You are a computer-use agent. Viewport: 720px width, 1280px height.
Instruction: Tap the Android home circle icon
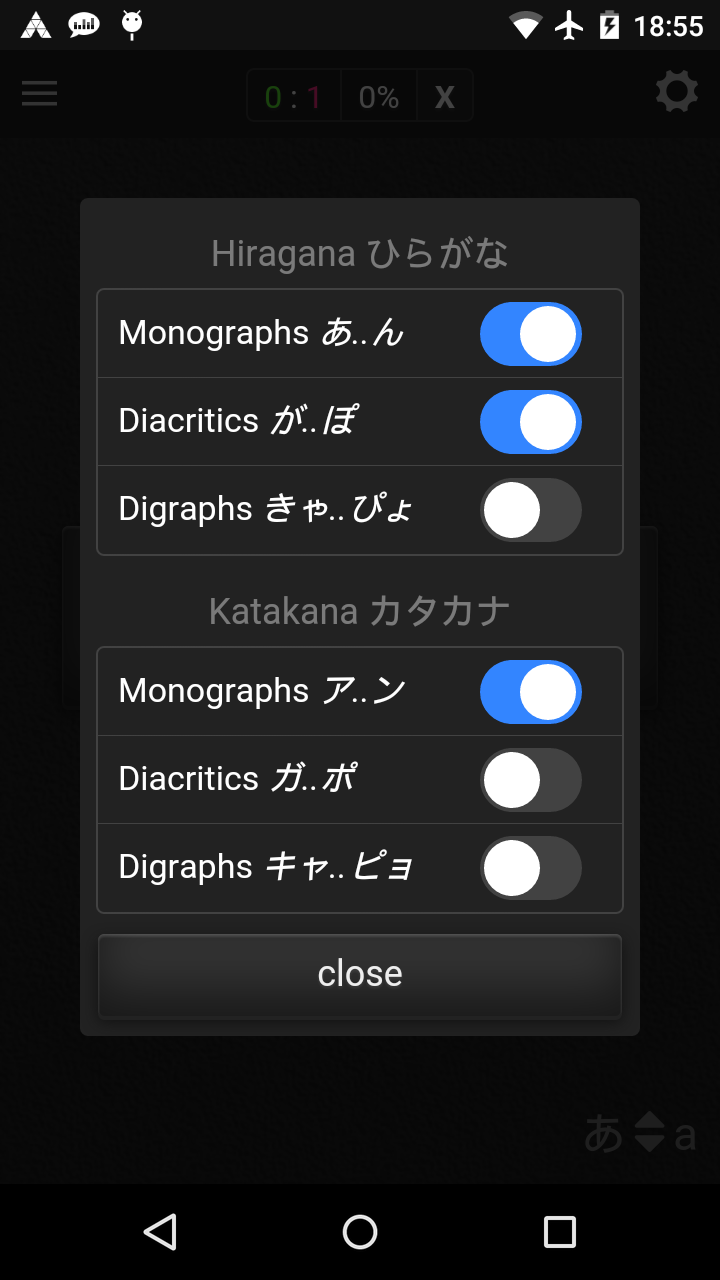pyautogui.click(x=360, y=1231)
